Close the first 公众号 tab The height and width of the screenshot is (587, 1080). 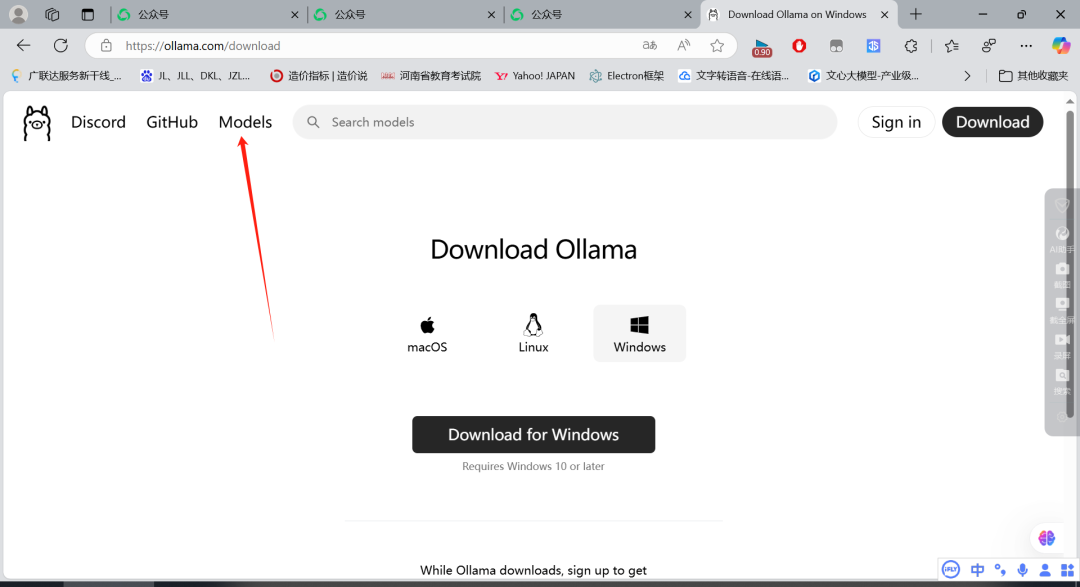[295, 14]
